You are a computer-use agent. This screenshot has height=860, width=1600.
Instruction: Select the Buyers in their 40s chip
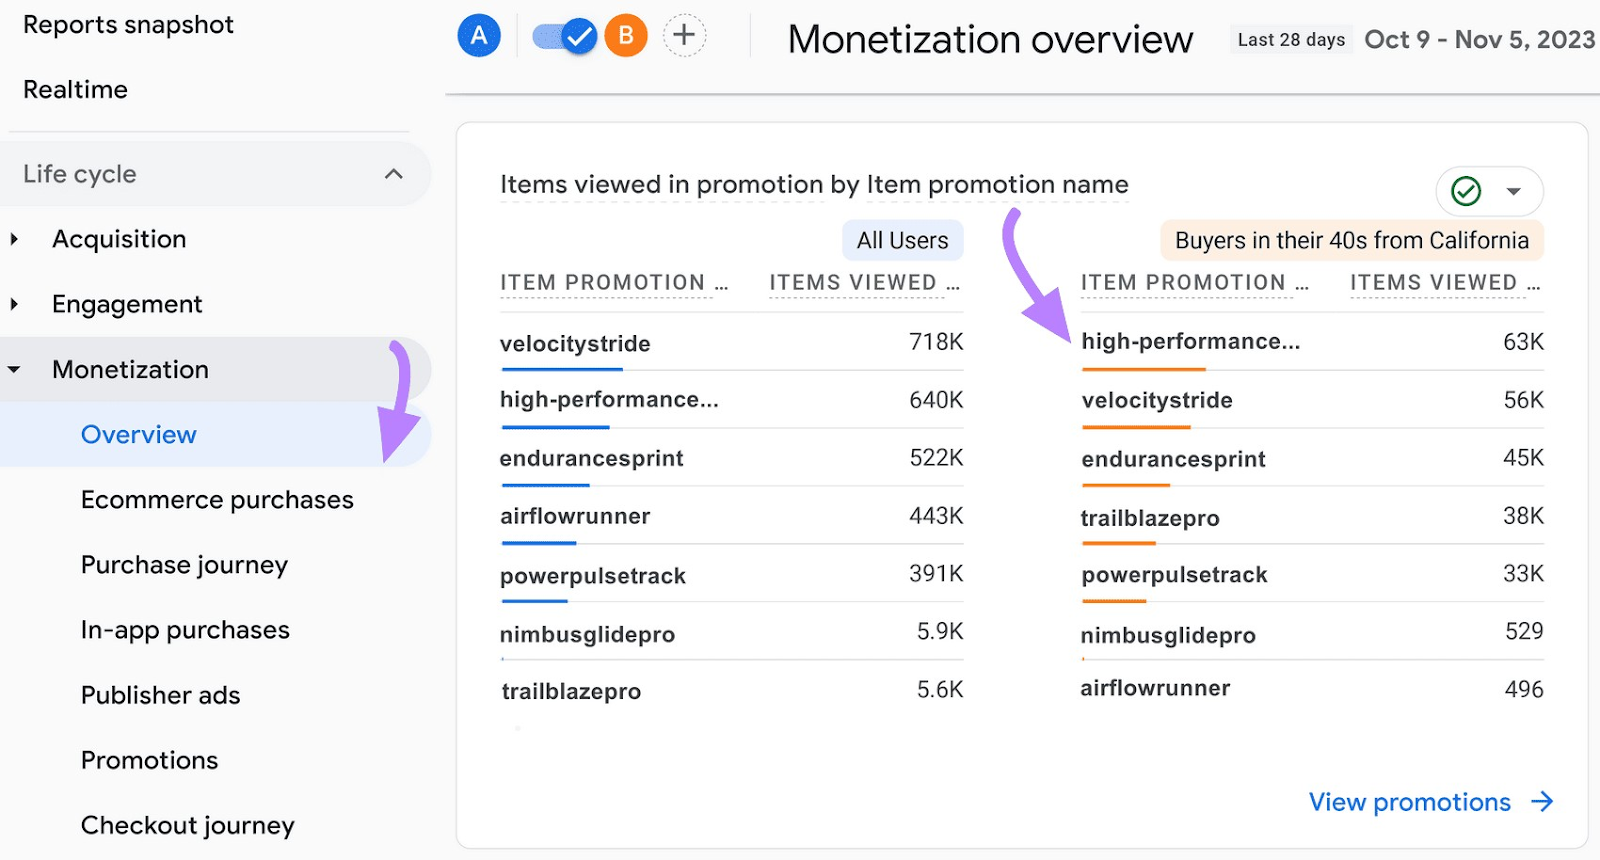[x=1350, y=240]
